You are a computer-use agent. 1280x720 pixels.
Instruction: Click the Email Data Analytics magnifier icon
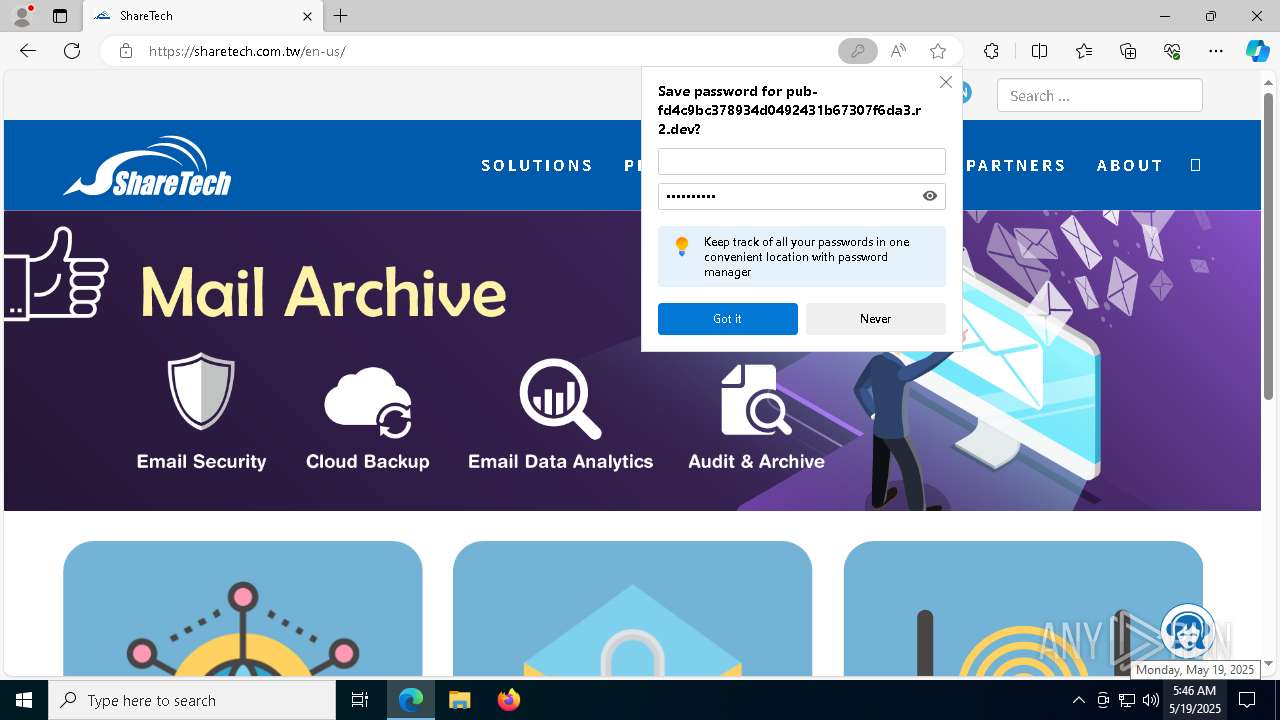point(560,398)
